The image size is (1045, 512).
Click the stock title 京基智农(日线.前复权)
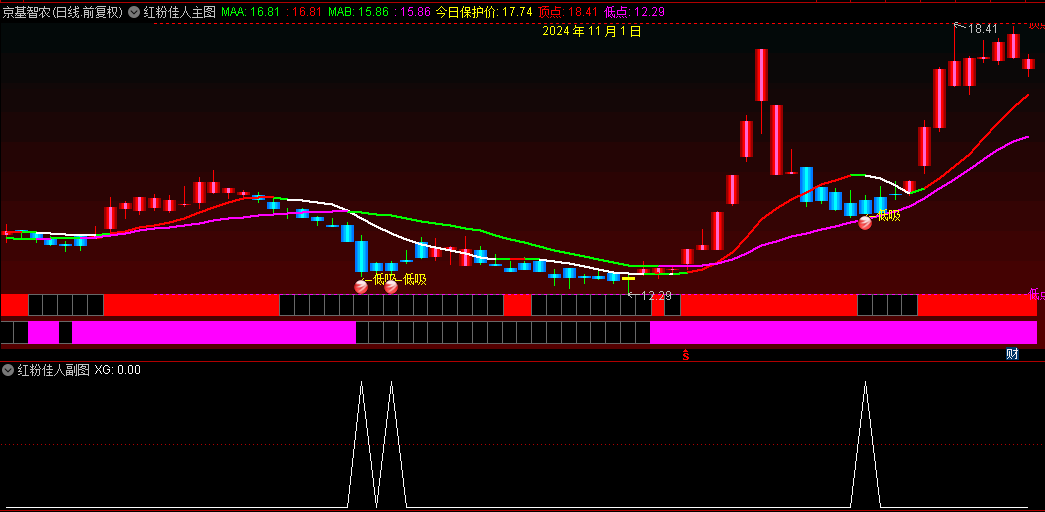point(63,11)
